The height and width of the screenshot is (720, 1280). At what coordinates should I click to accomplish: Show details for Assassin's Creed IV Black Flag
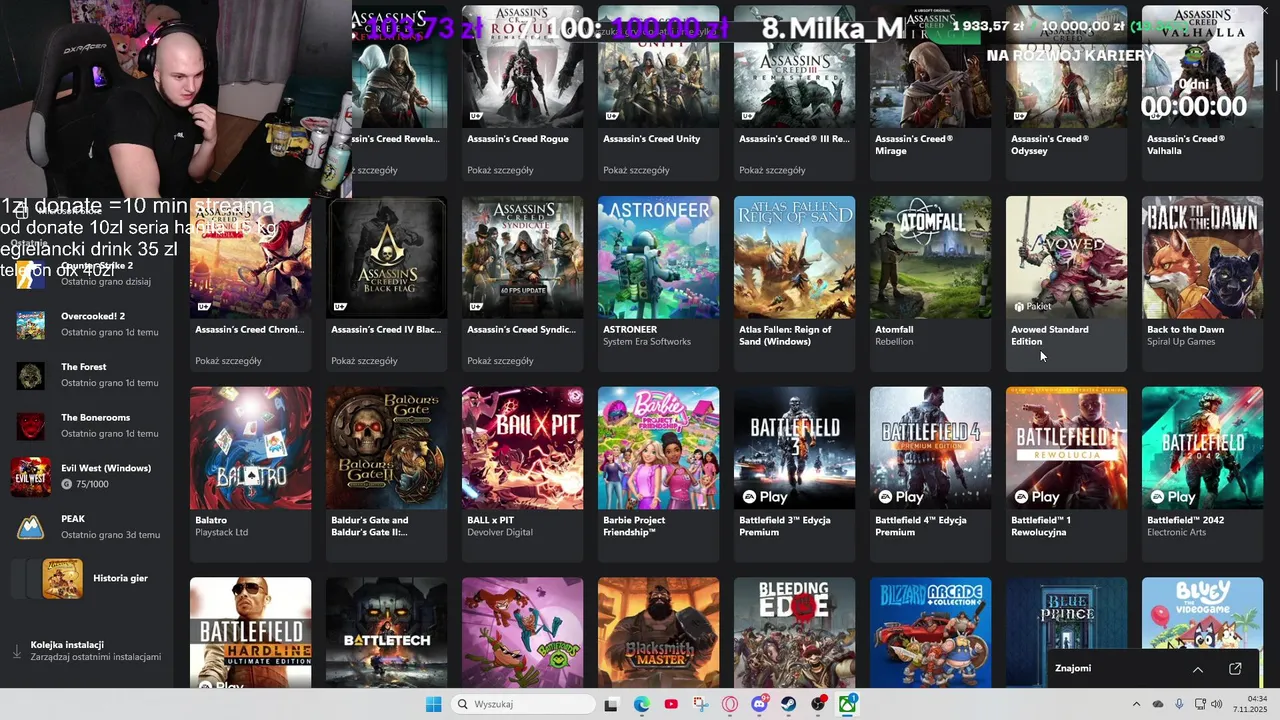[364, 361]
